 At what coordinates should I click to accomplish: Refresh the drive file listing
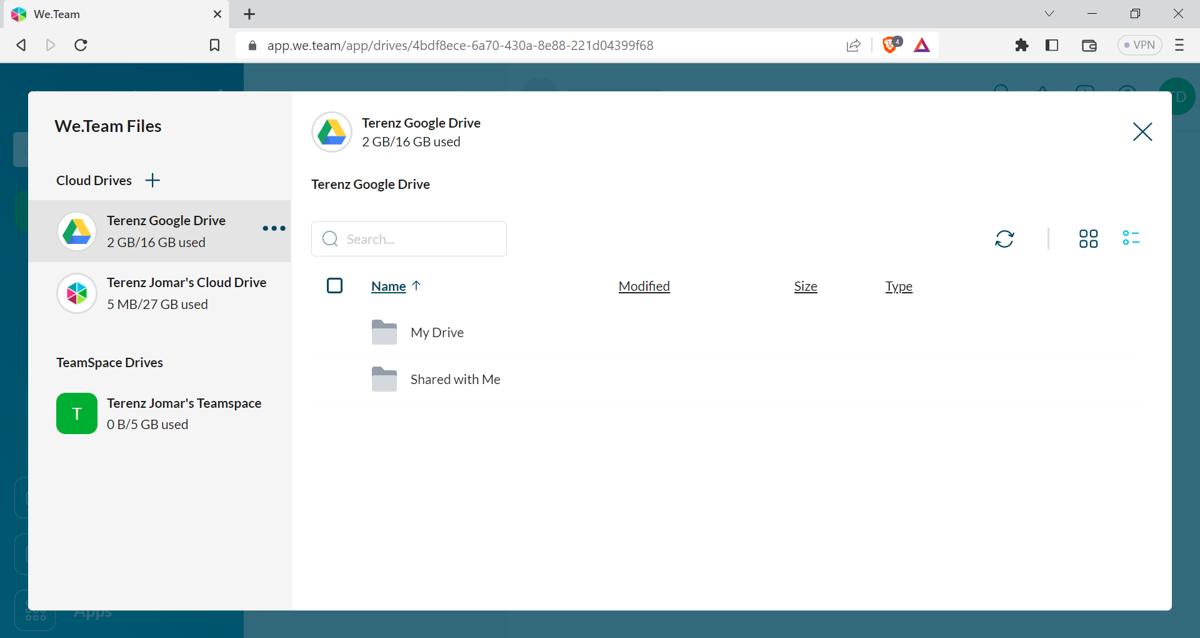click(1005, 238)
